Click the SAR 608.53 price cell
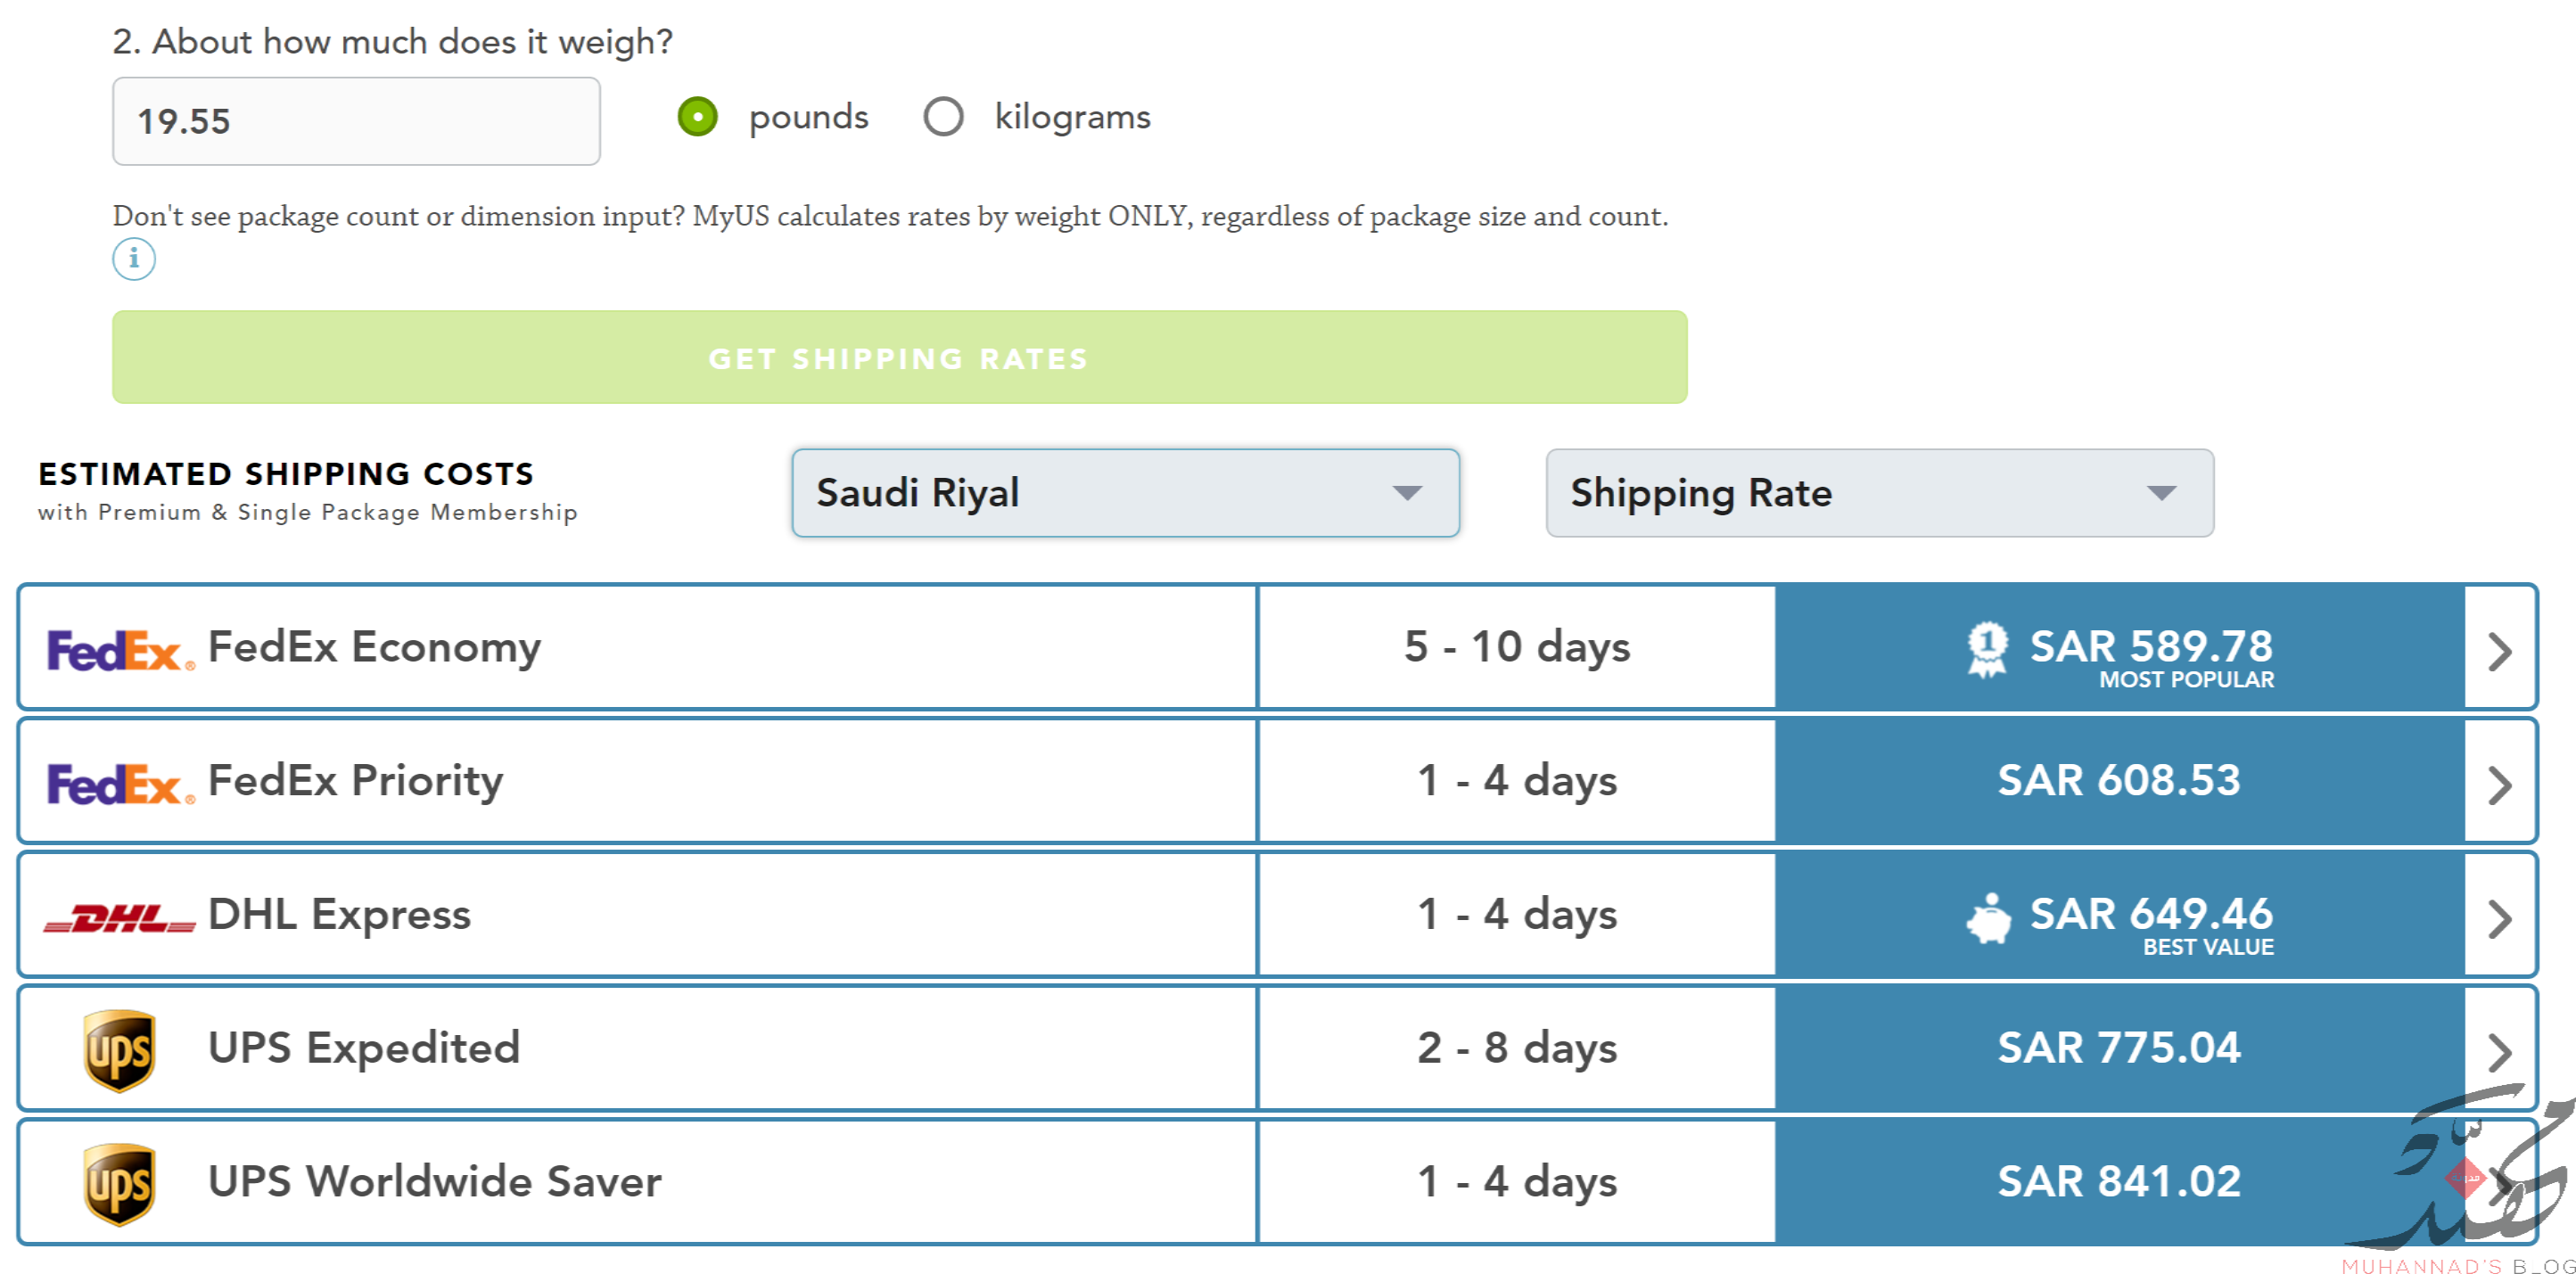The width and height of the screenshot is (2576, 1274). tap(2119, 781)
